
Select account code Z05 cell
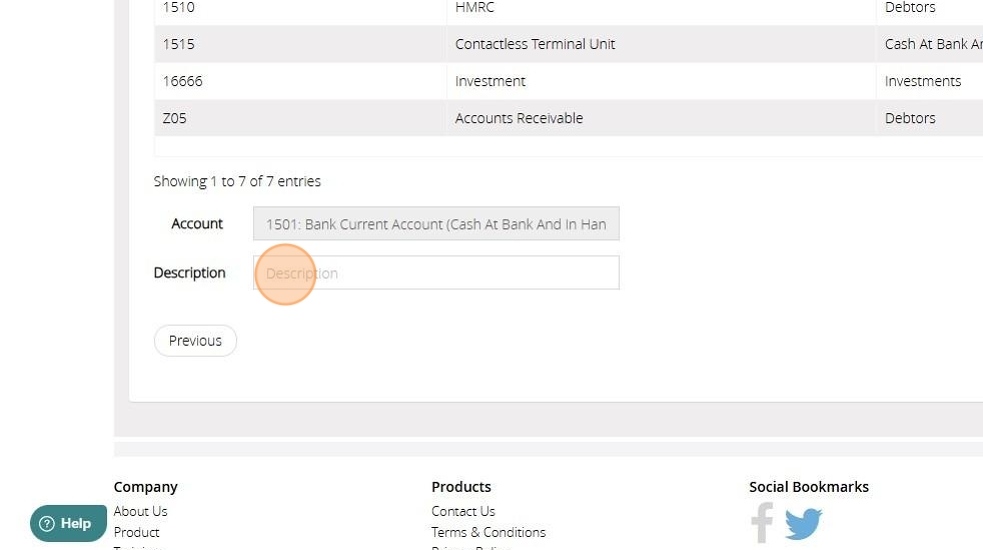(175, 118)
